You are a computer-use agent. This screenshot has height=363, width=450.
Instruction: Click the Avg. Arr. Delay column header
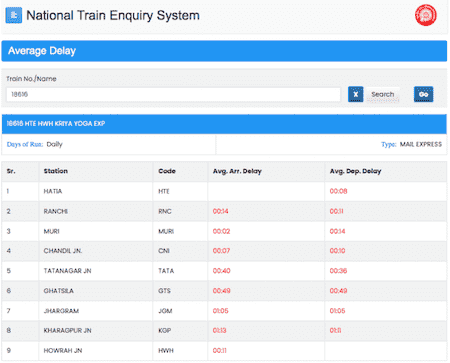(237, 171)
